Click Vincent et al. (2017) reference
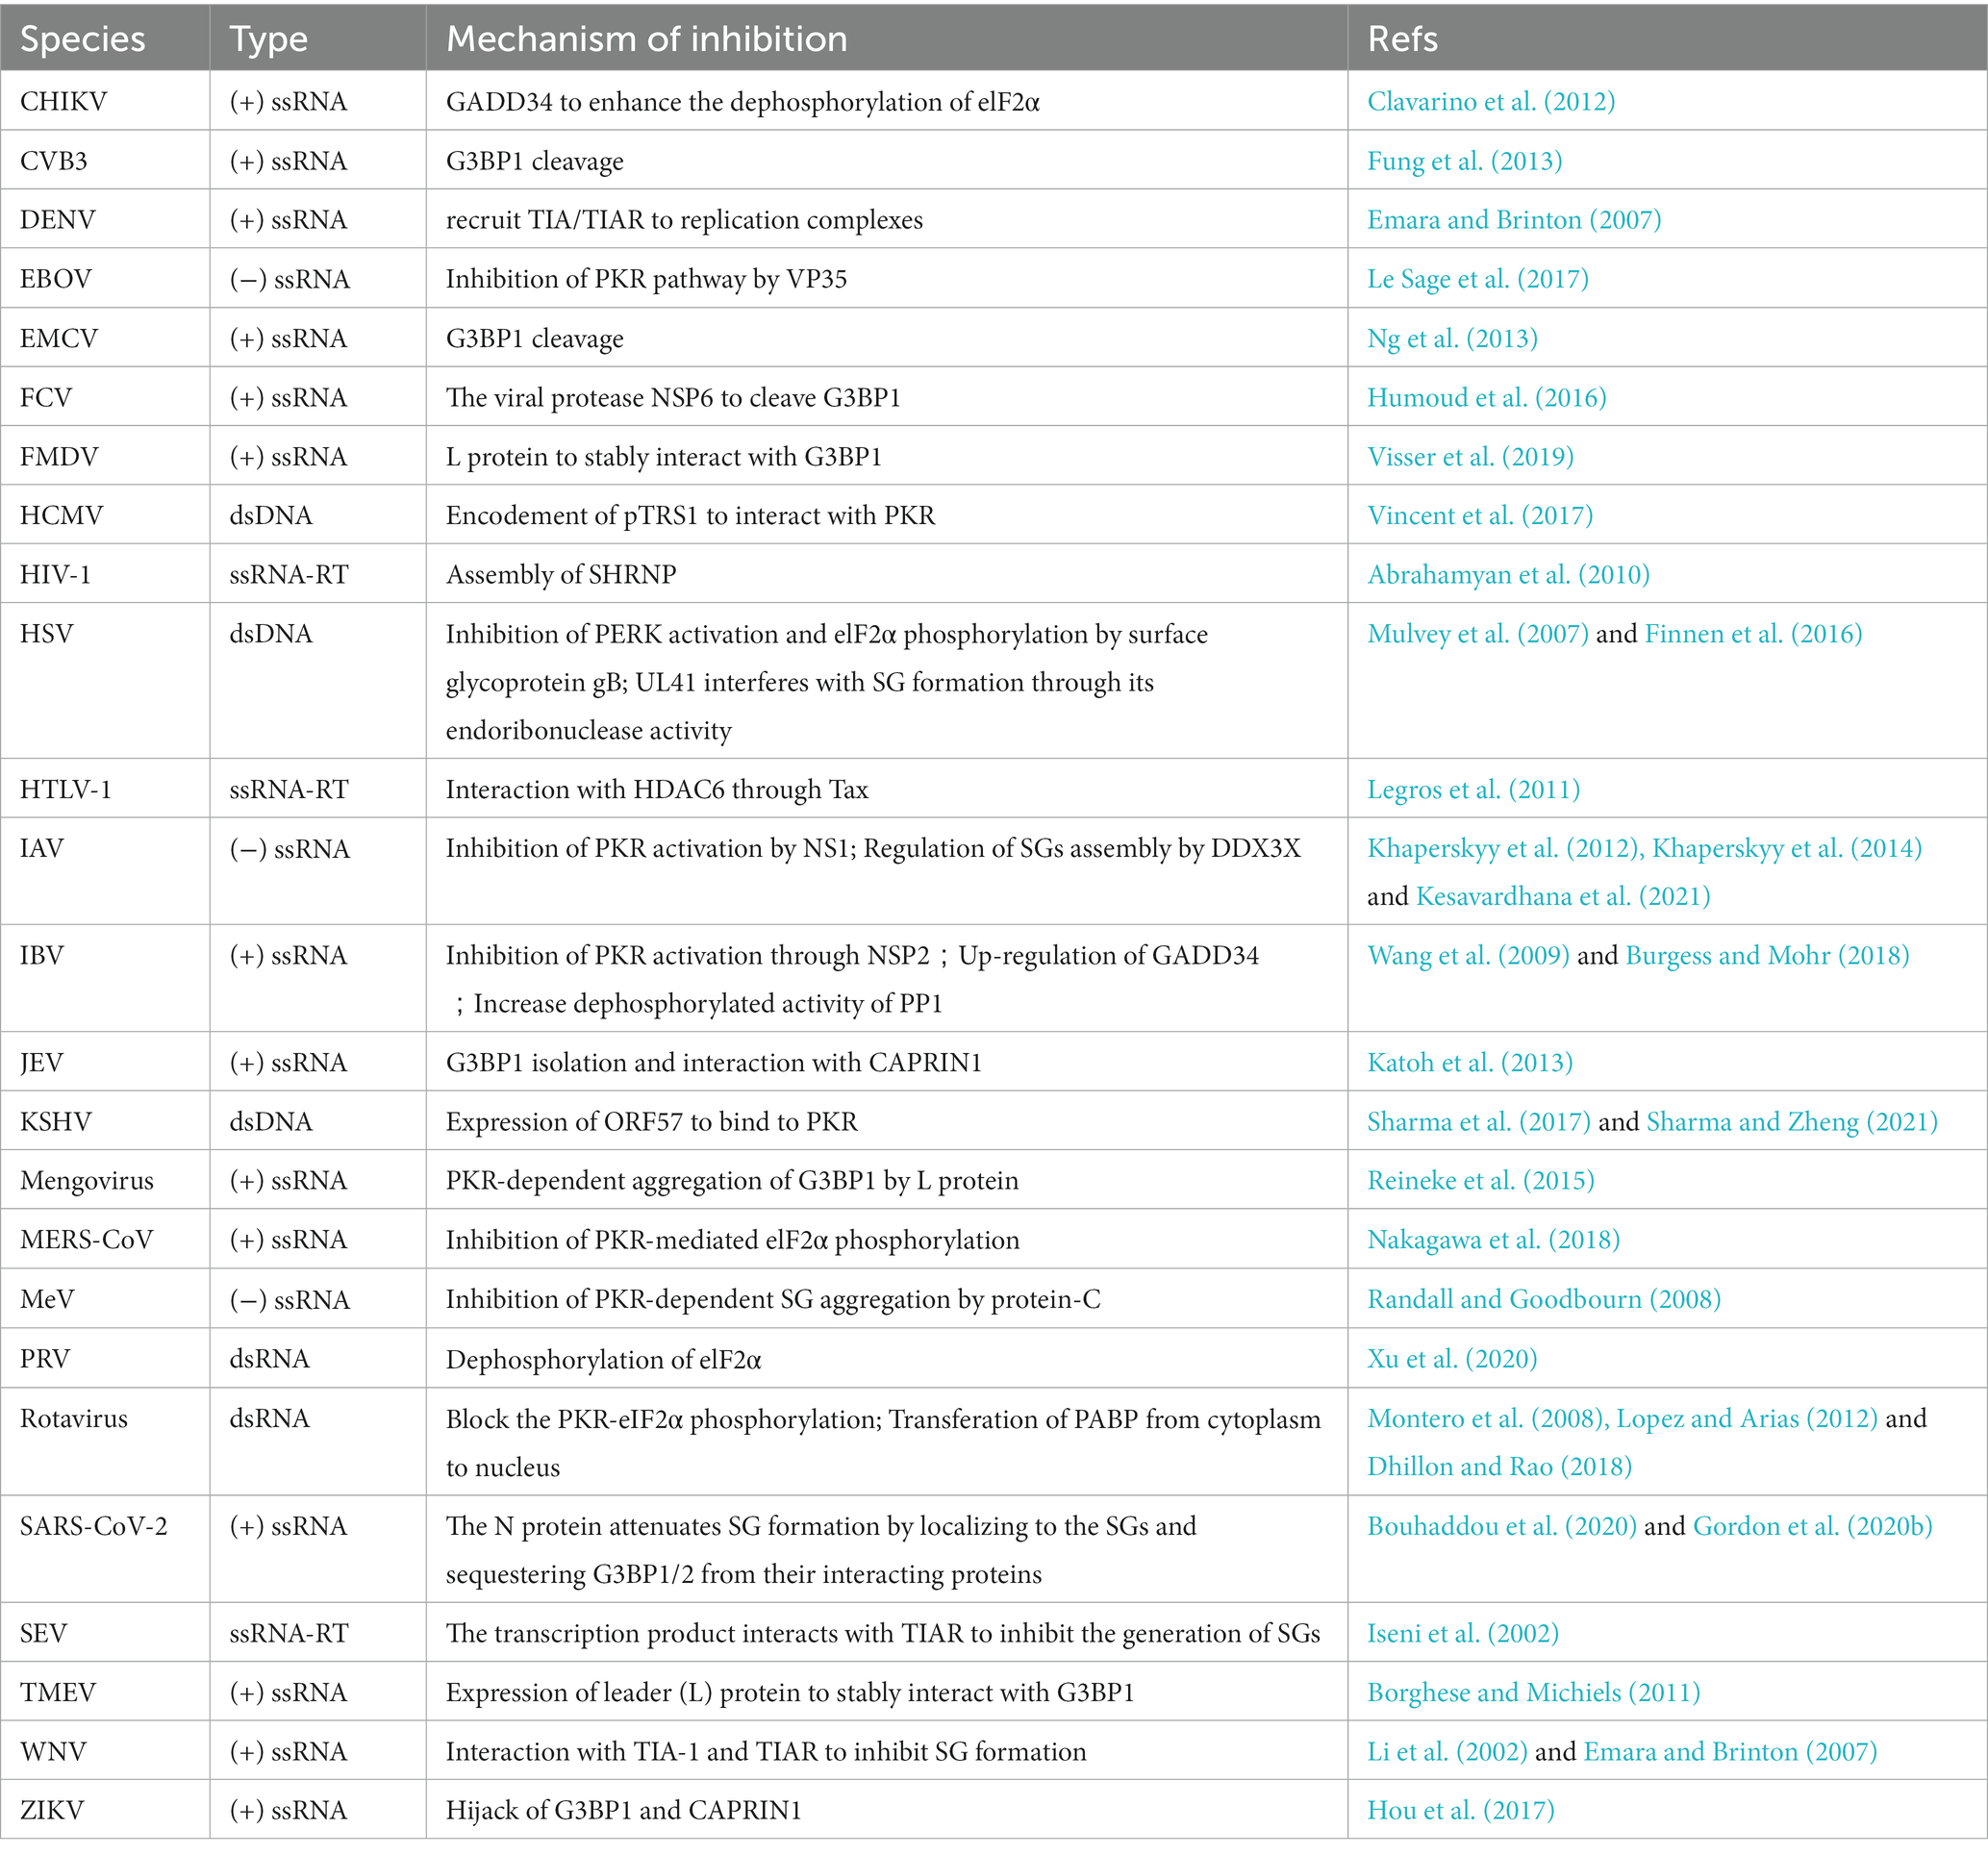1988x1856 pixels. (1480, 515)
